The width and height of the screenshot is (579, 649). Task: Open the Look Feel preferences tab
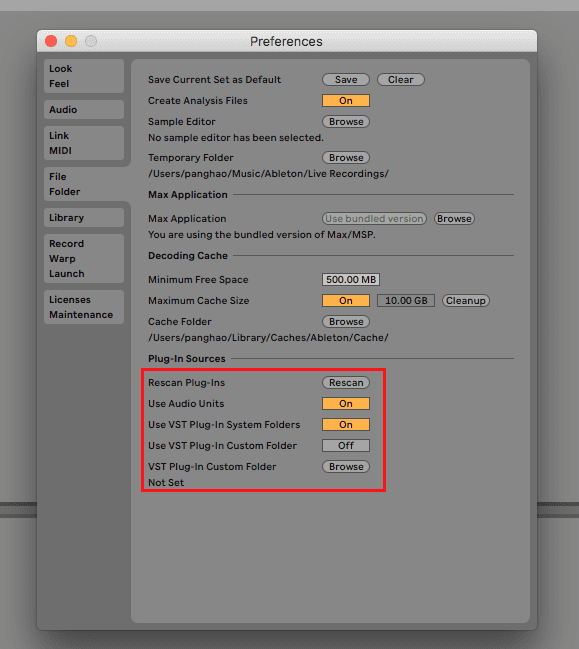[x=84, y=76]
